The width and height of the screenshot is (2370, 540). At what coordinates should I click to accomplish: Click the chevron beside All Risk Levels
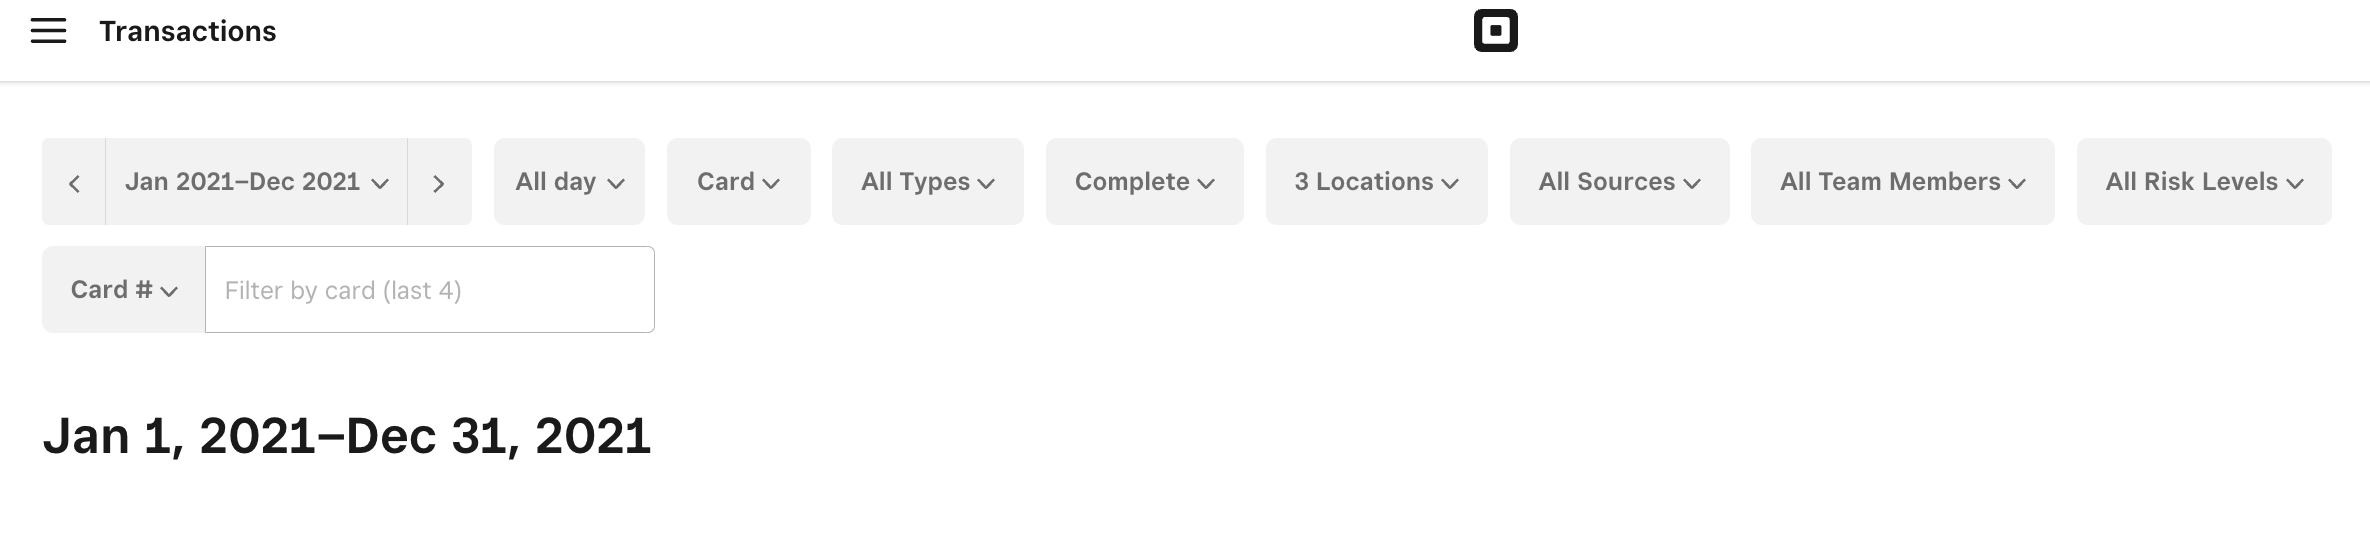click(2295, 183)
